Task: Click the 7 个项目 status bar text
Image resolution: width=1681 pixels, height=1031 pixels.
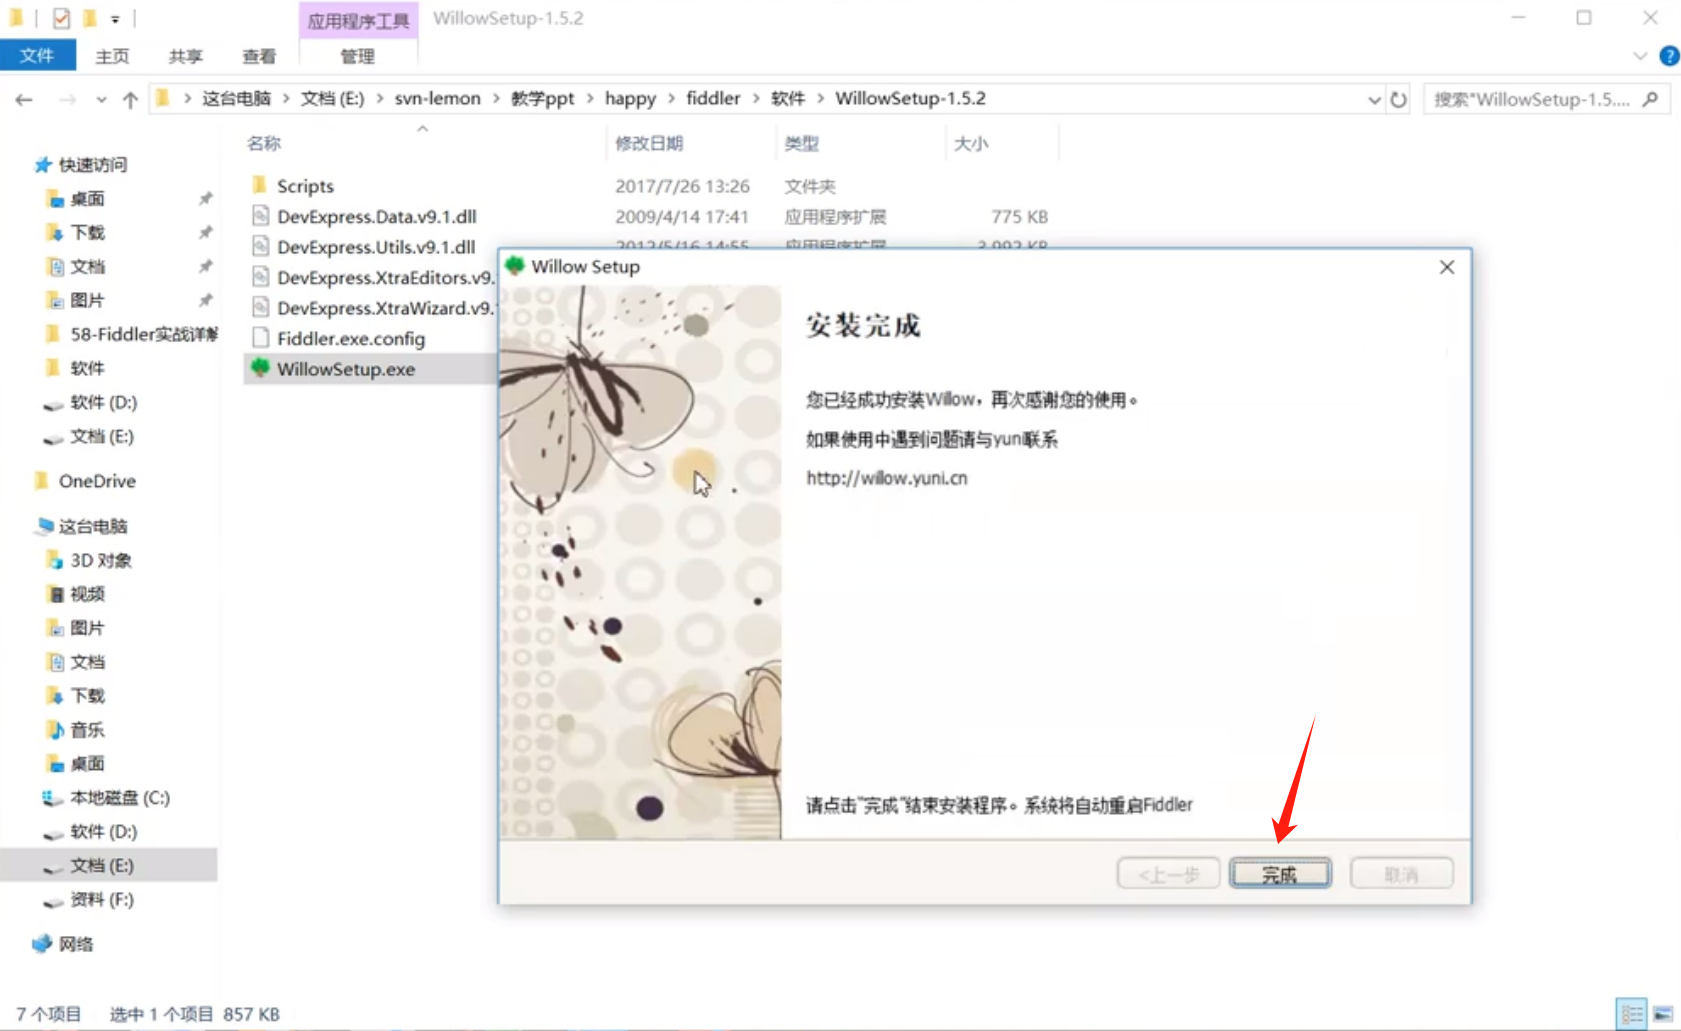Action: [49, 1014]
